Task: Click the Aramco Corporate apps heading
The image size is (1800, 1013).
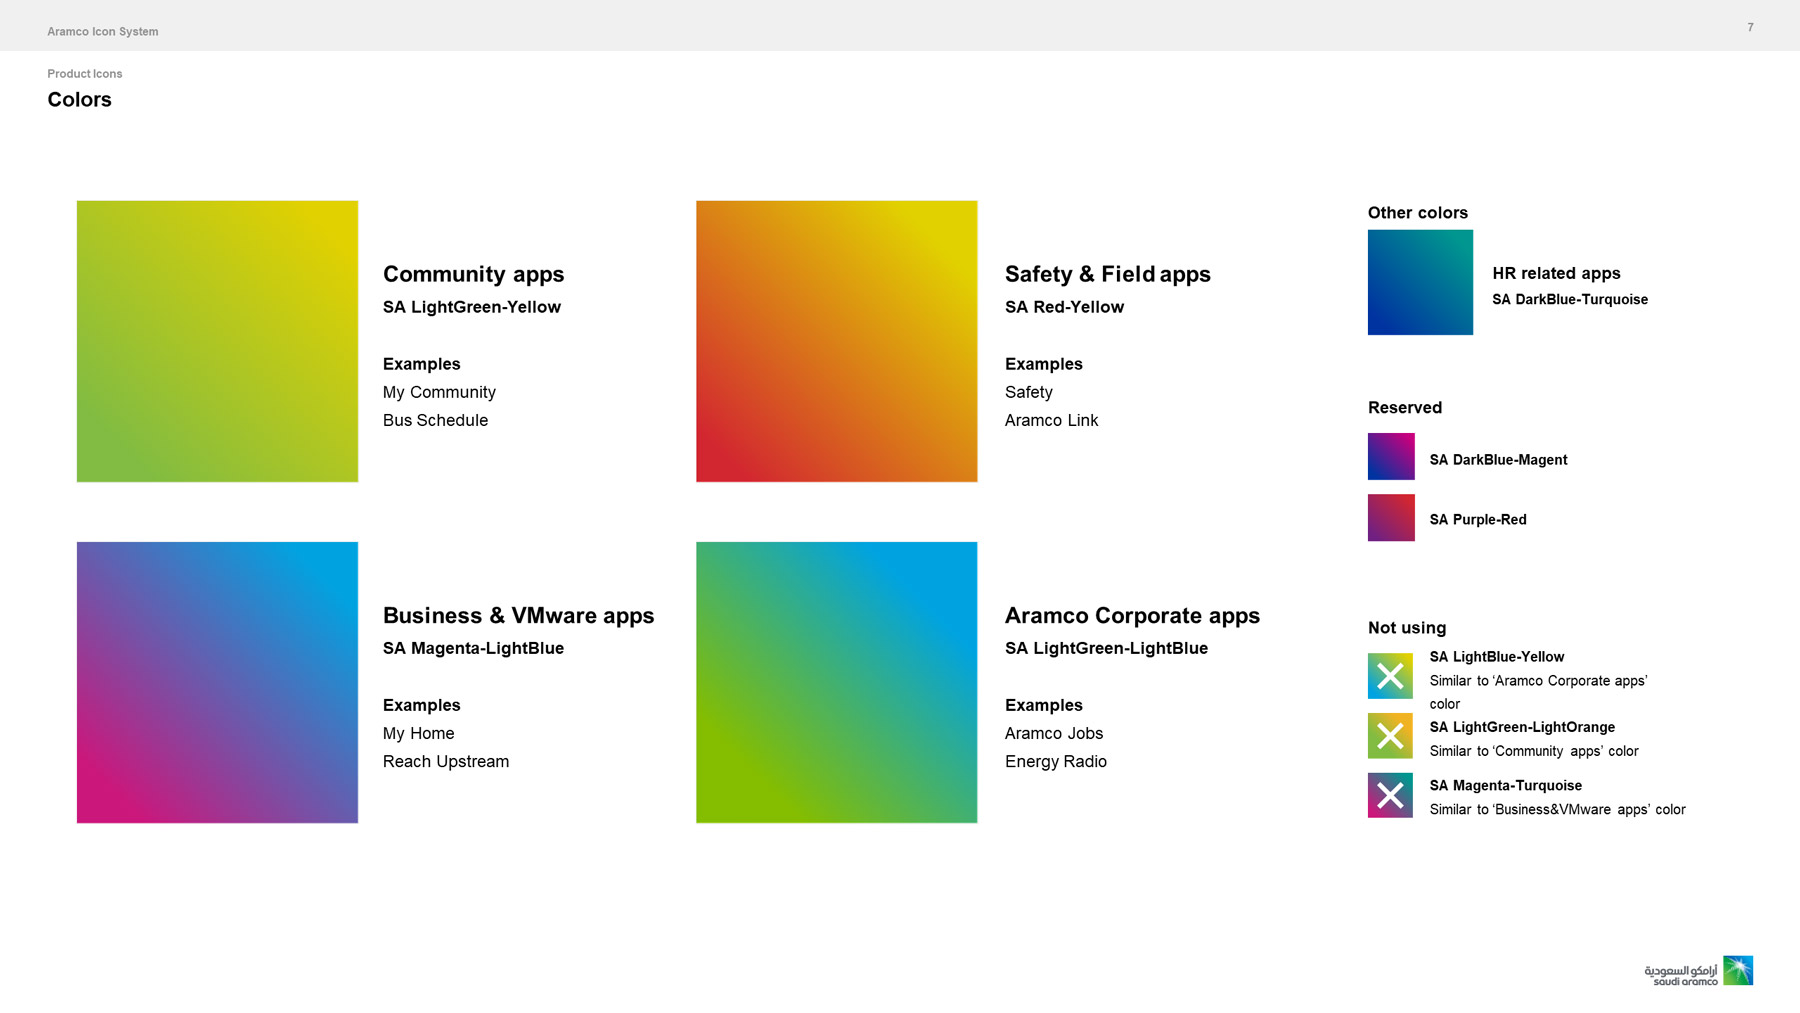Action: point(1132,615)
